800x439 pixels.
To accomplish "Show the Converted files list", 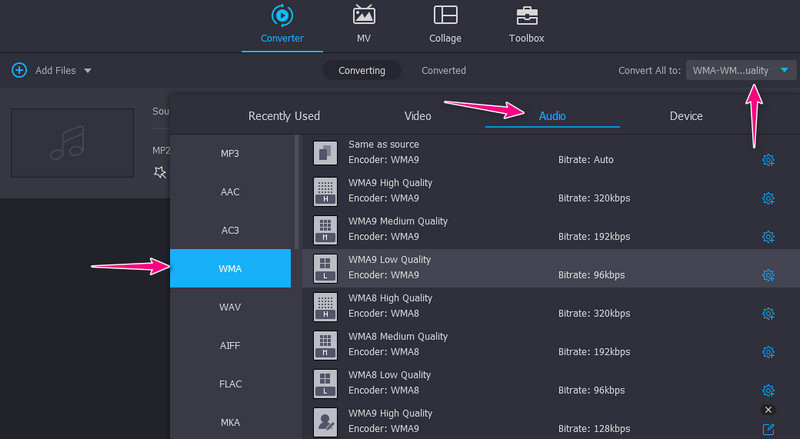I will click(x=443, y=71).
